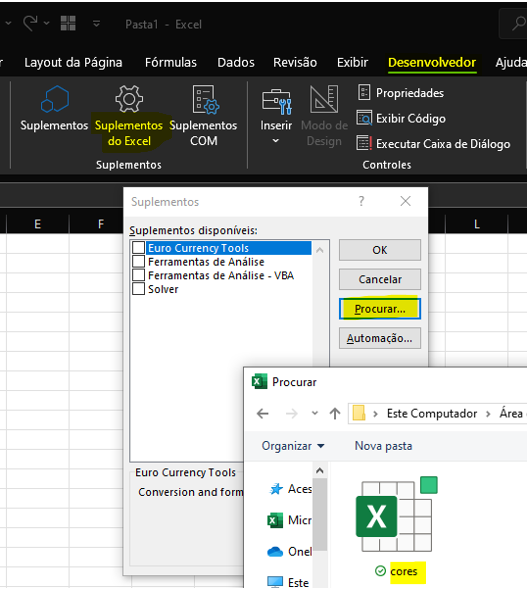Screen dimensions: 527x590
Task: Click the Redo arrow in title bar
Action: tap(30, 23)
